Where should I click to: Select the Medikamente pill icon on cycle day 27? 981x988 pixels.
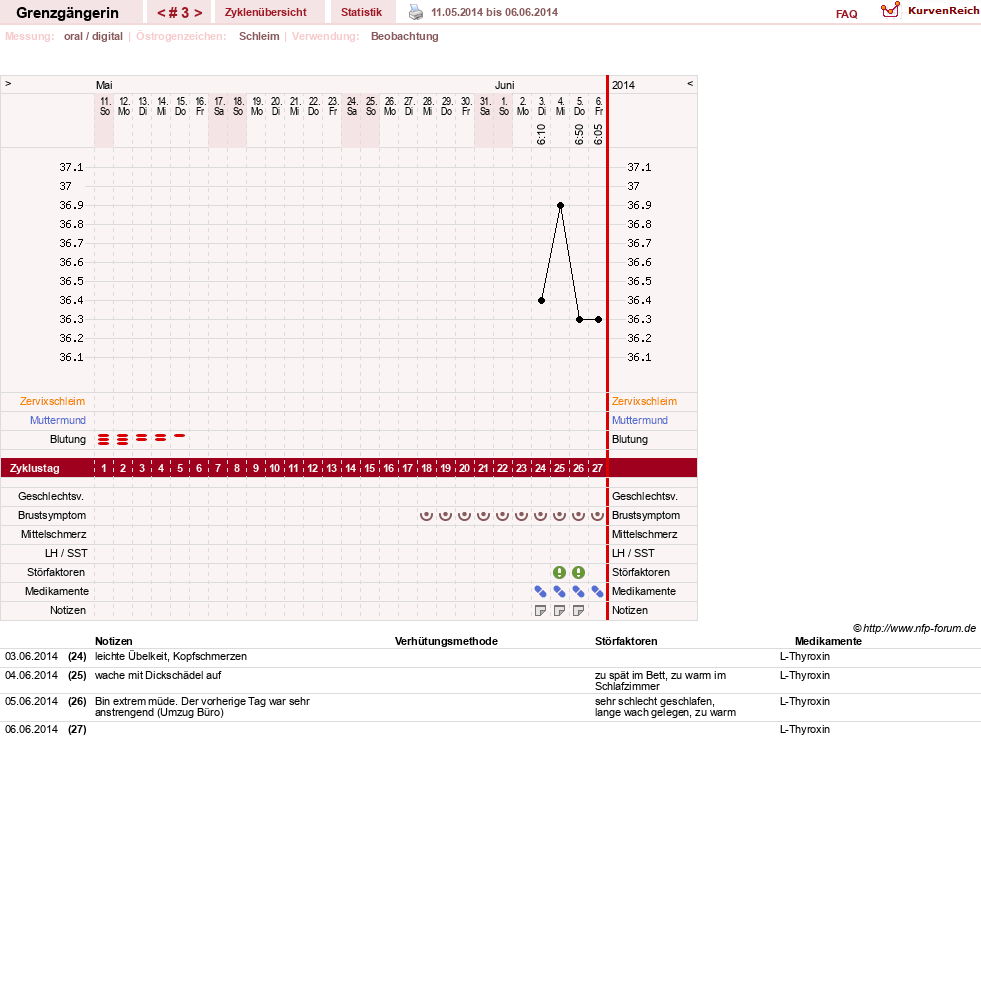[x=597, y=591]
